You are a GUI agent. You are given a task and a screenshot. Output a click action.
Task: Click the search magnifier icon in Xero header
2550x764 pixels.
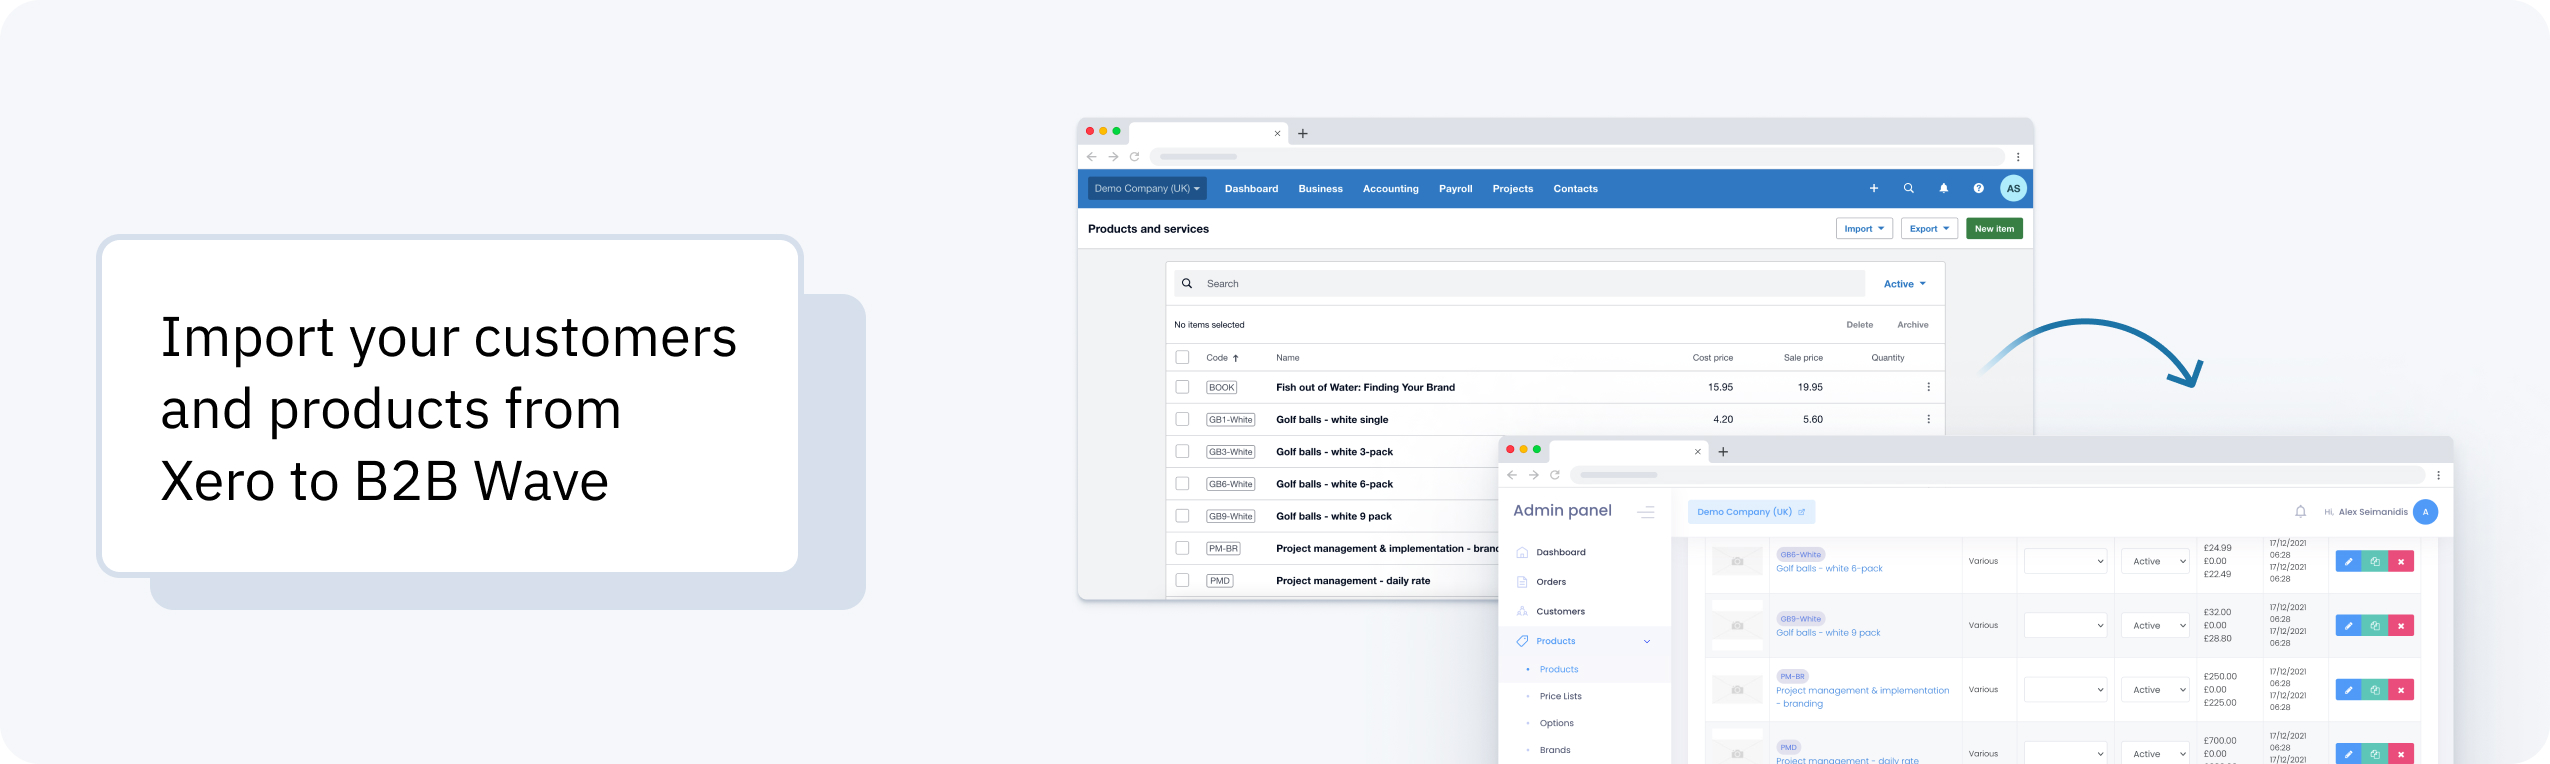point(1908,188)
